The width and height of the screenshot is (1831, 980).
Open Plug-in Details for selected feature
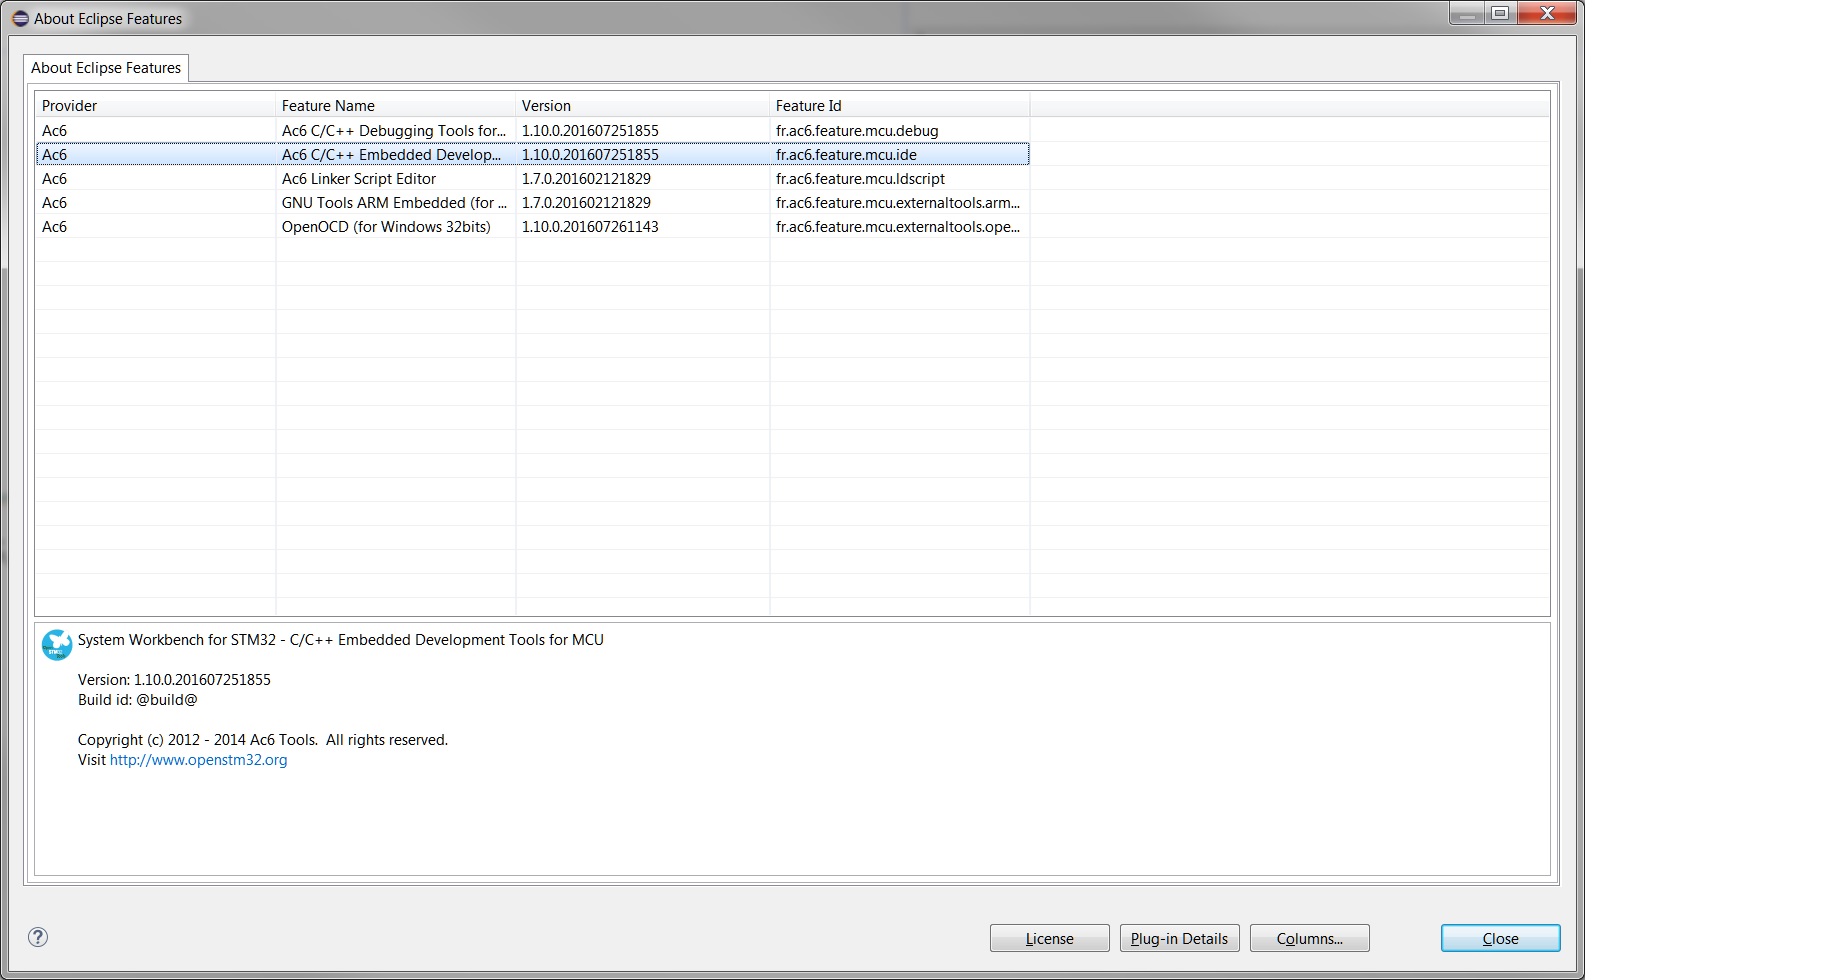(x=1179, y=938)
